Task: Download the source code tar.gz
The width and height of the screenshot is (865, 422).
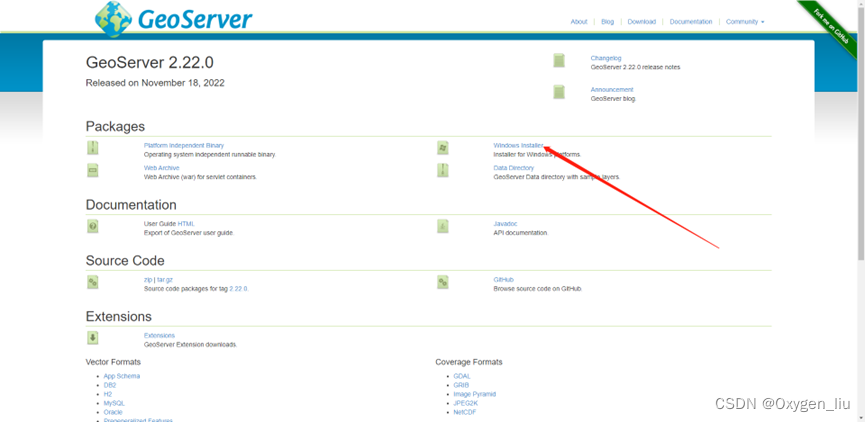Action: (165, 280)
